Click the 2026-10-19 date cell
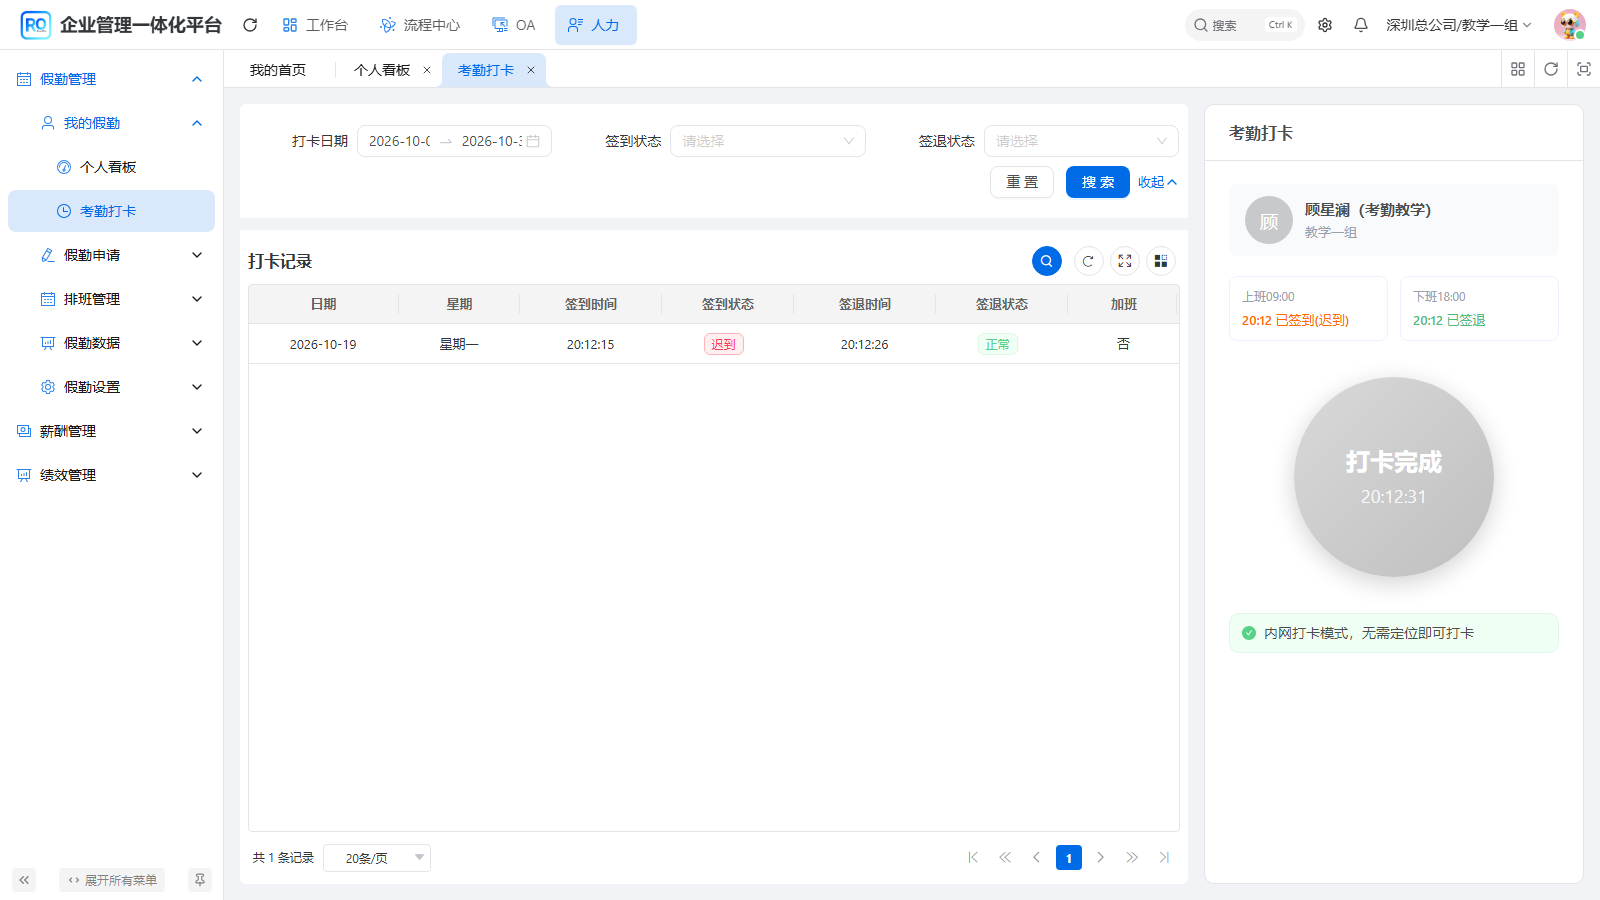The height and width of the screenshot is (900, 1600). pos(323,344)
